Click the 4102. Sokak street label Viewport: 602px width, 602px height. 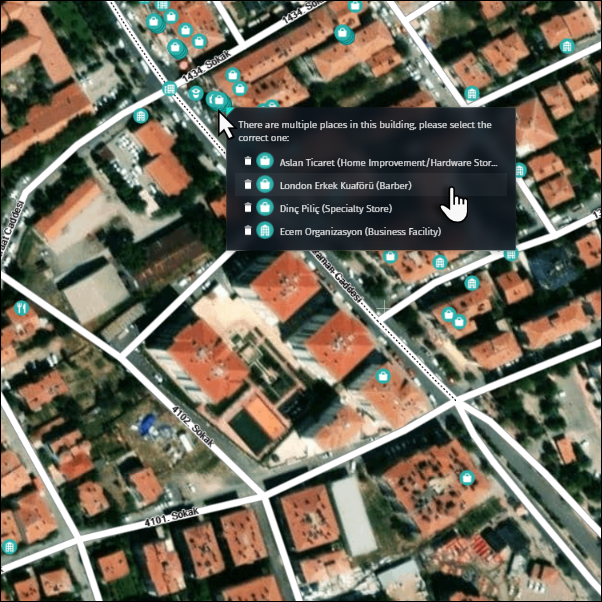coord(193,427)
